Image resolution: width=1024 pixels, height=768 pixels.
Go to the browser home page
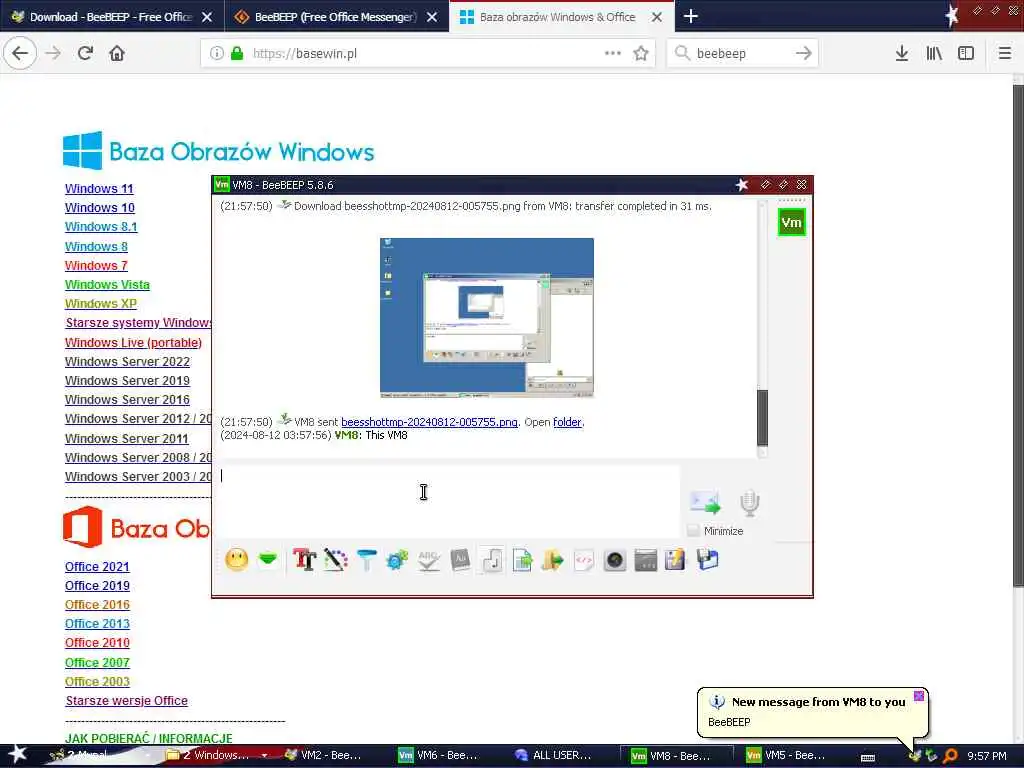(117, 53)
